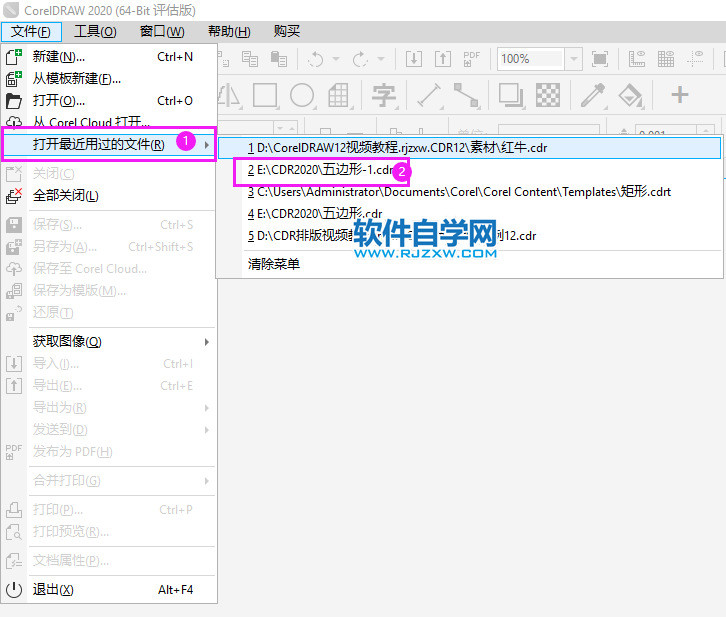Image resolution: width=726 pixels, height=617 pixels.
Task: Click the 100% zoom level field
Action: 531,59
